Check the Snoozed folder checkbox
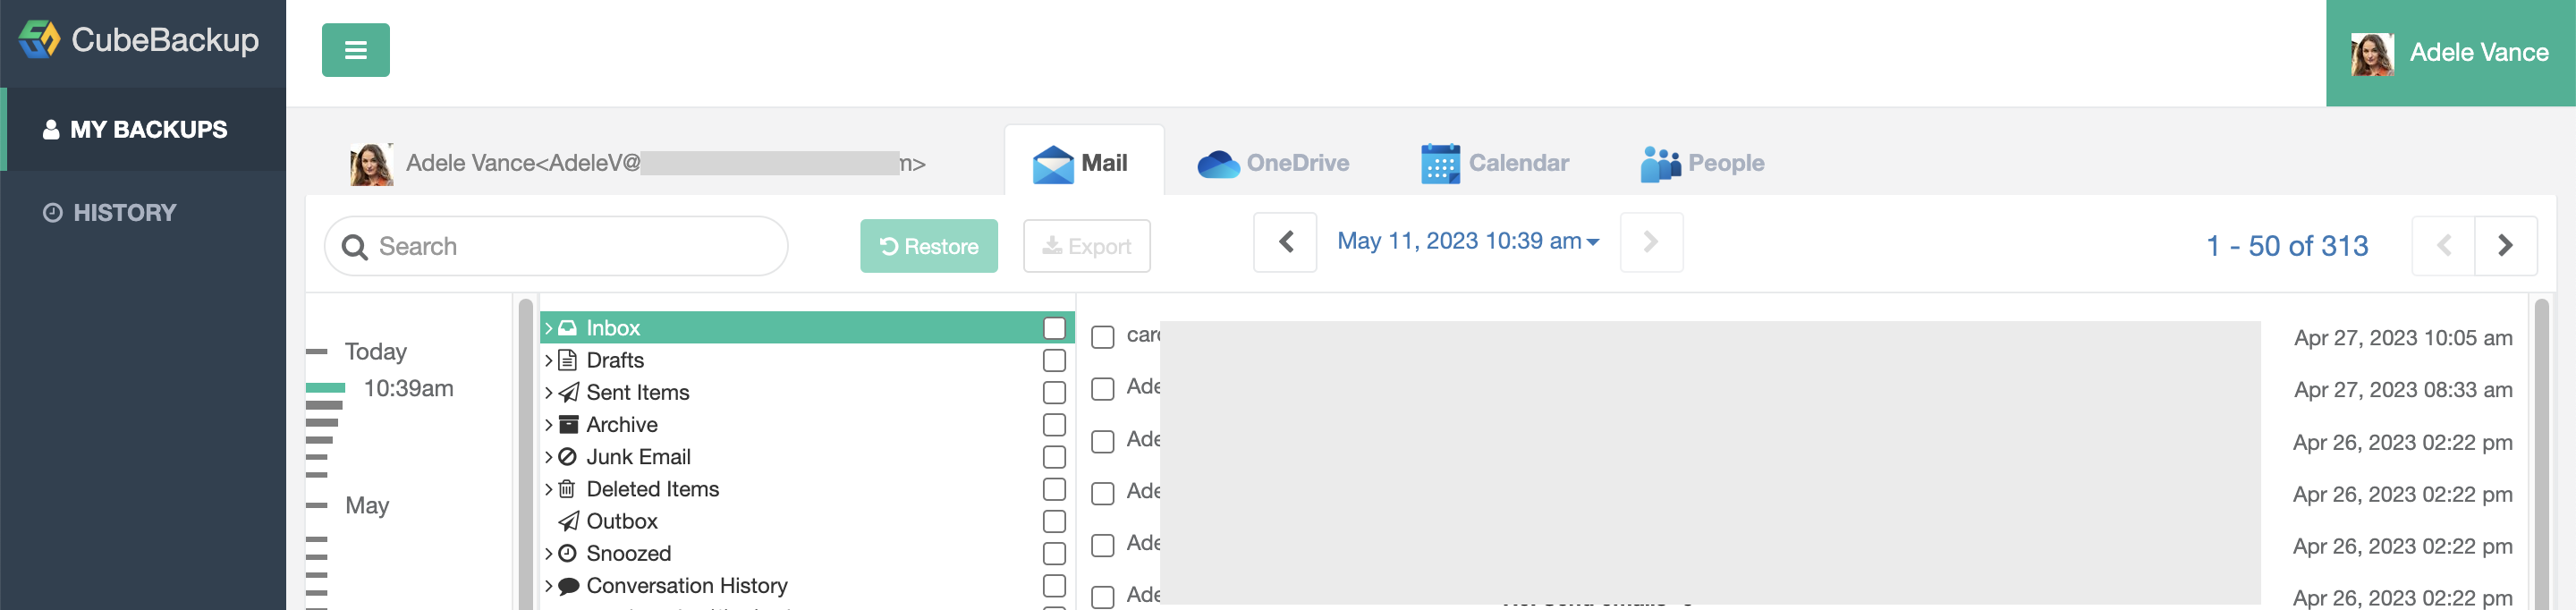The width and height of the screenshot is (2576, 610). tap(1054, 553)
